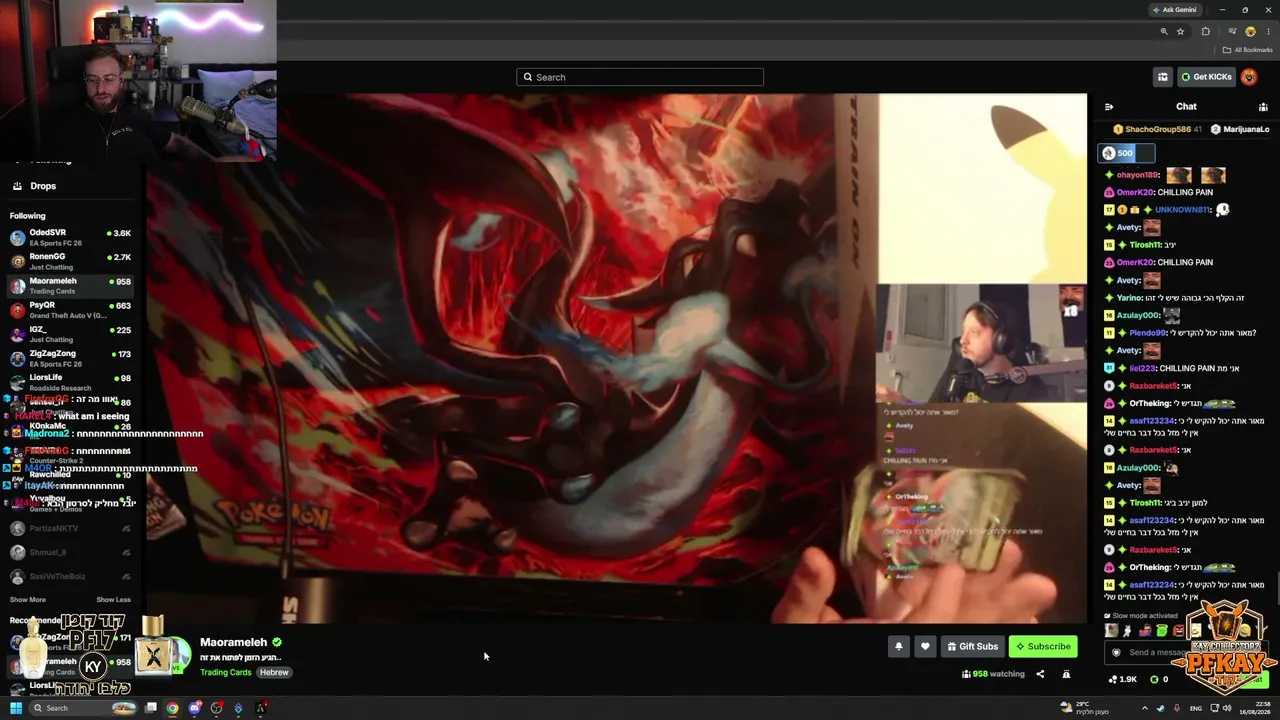Open the volume control in the system tray

click(1227, 708)
